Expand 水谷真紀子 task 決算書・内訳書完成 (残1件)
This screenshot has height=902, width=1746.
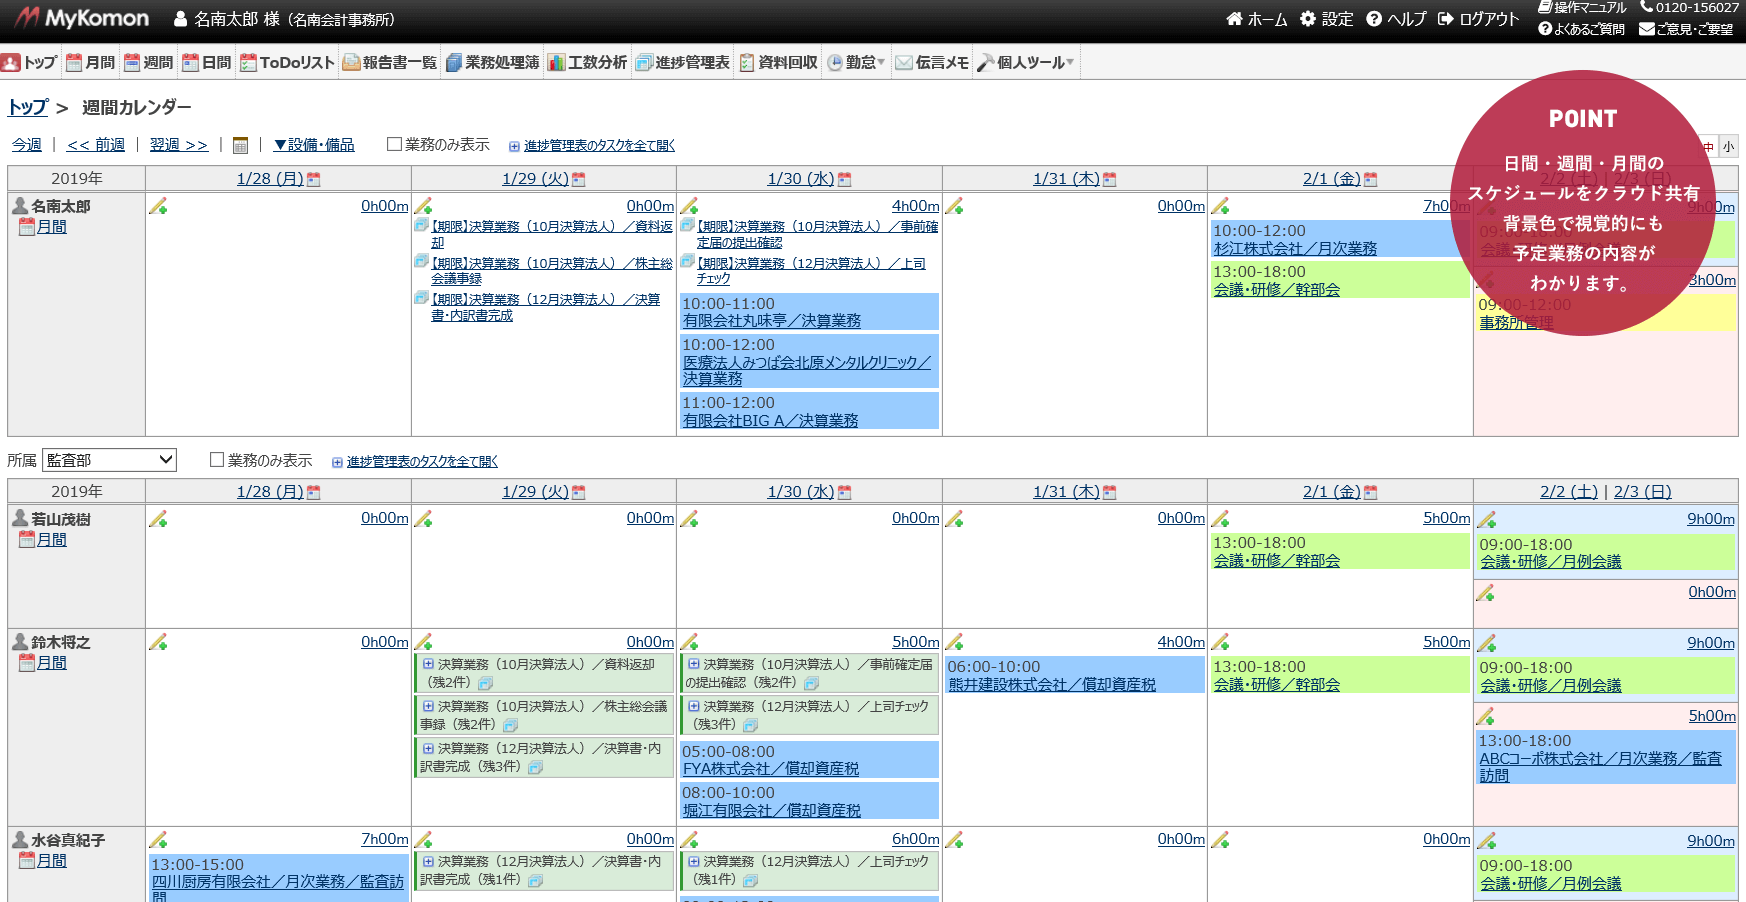[x=428, y=861]
